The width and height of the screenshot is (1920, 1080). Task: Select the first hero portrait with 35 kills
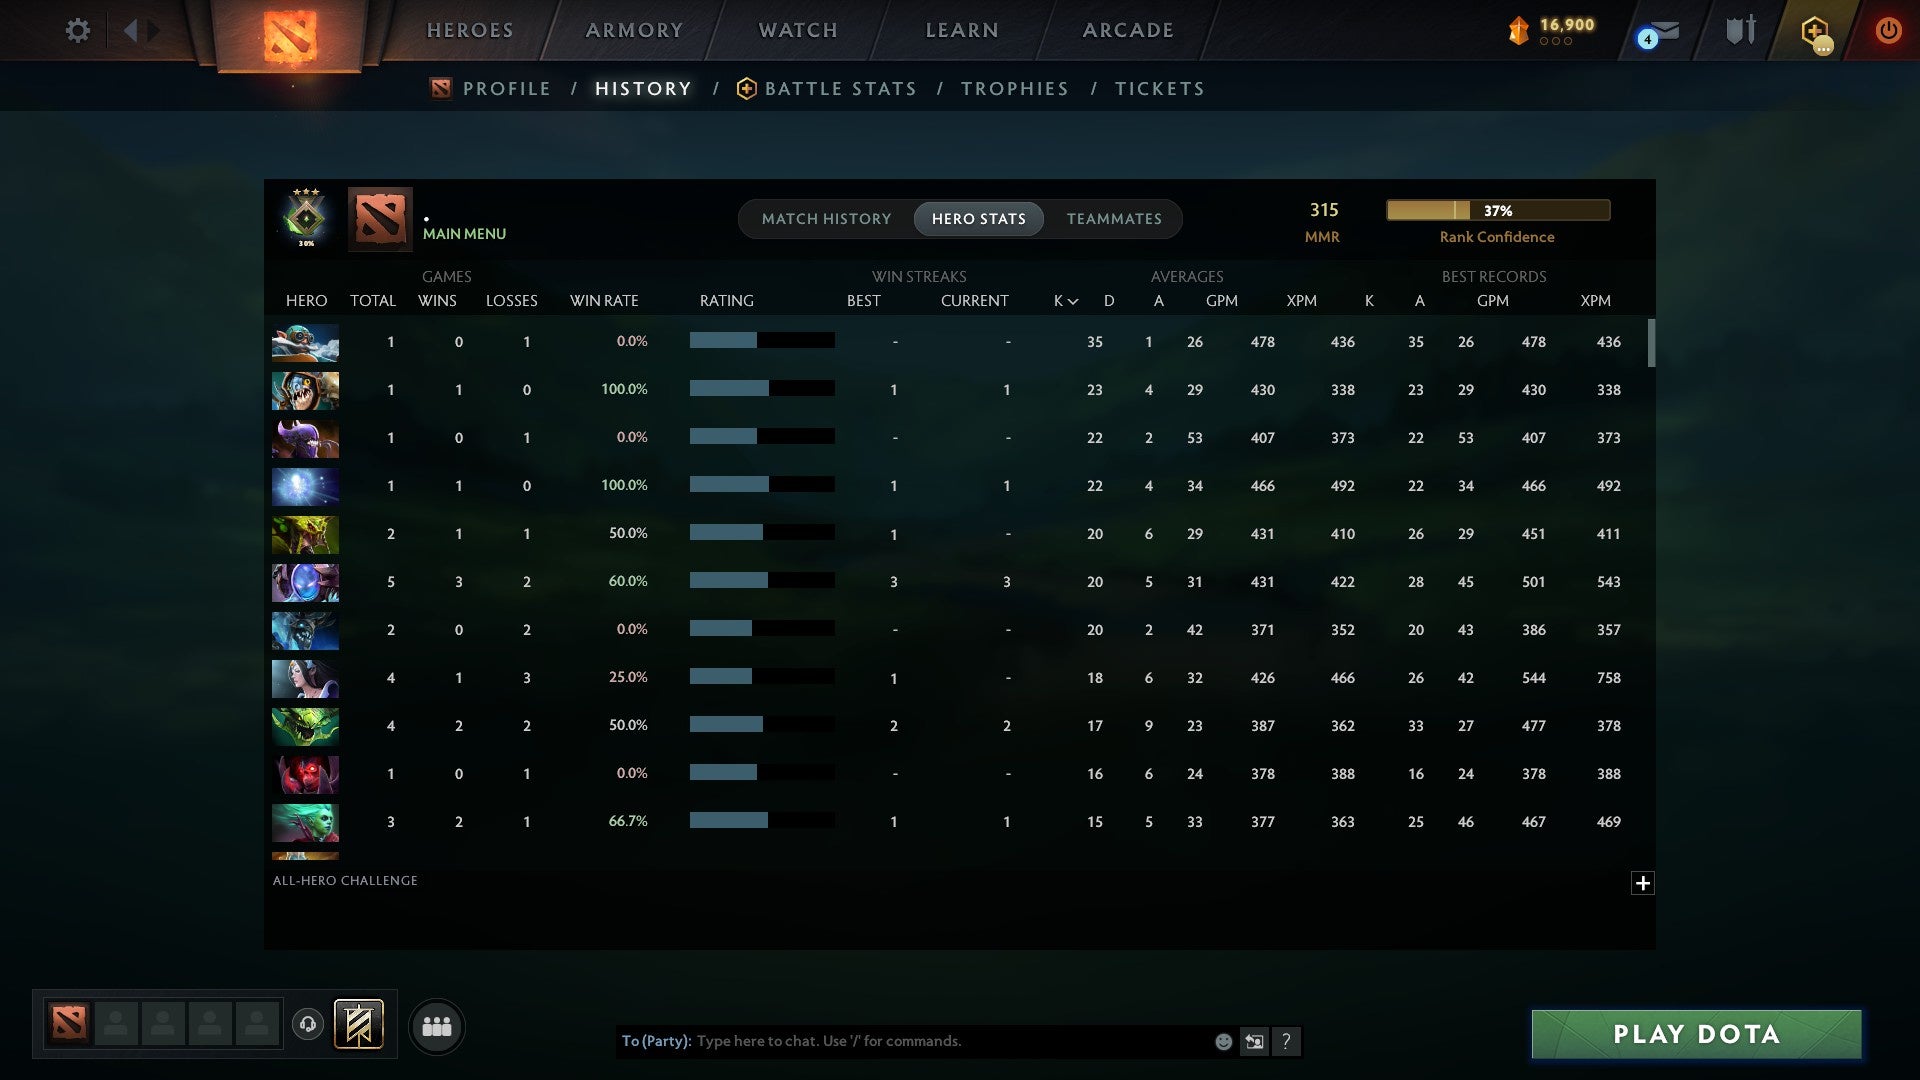click(x=305, y=342)
